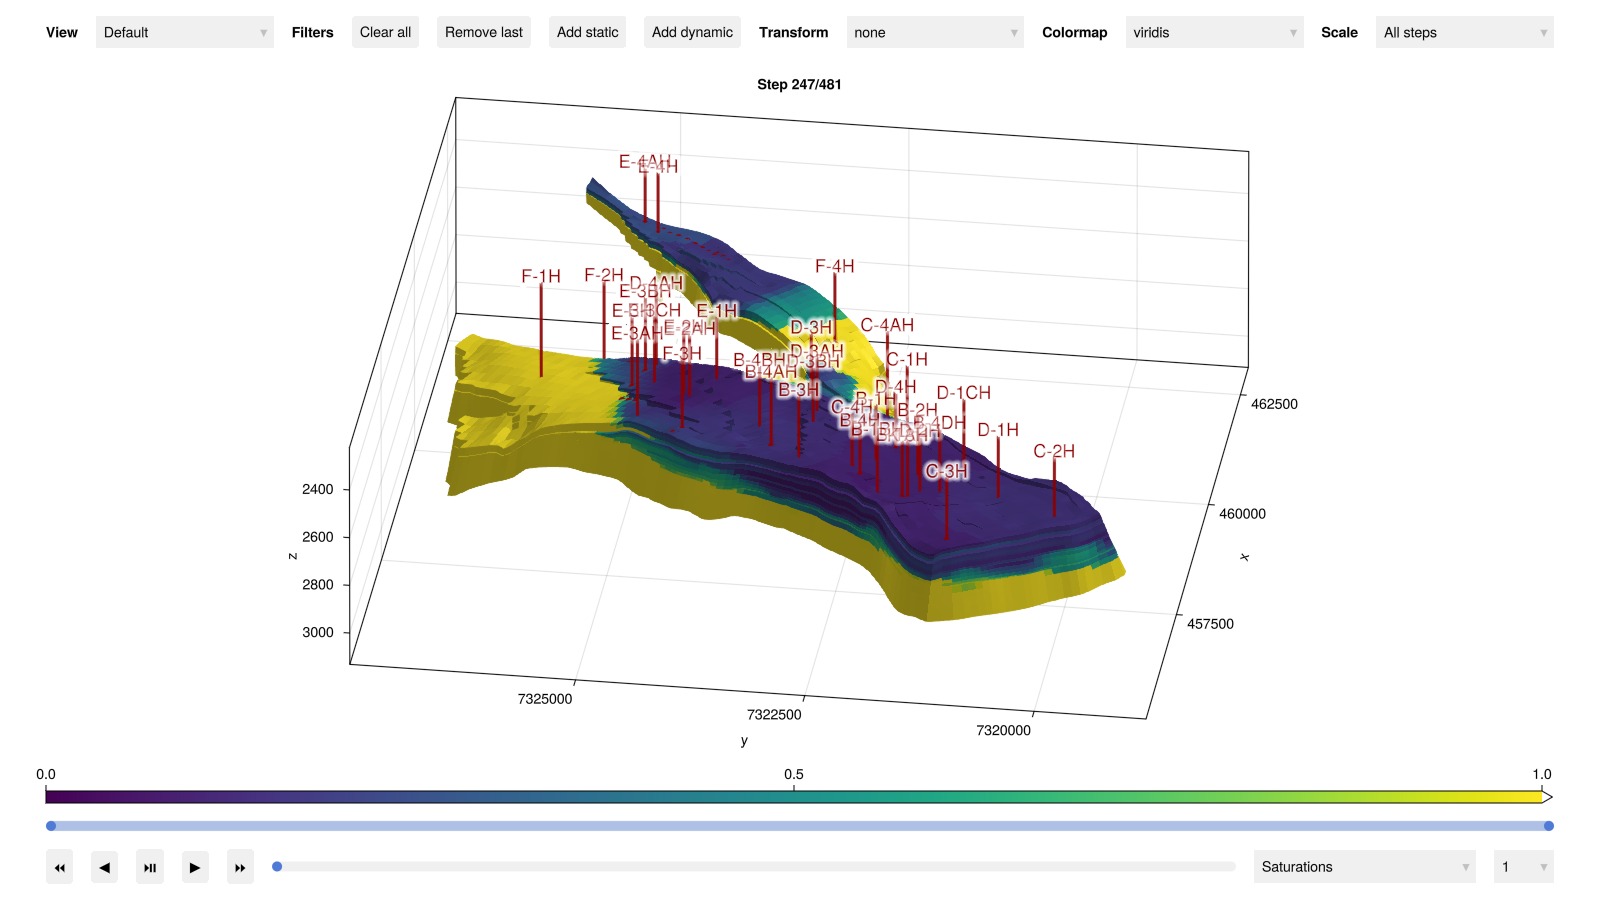Click the Add static filter button
Screen dimensions: 1600x900
(588, 32)
